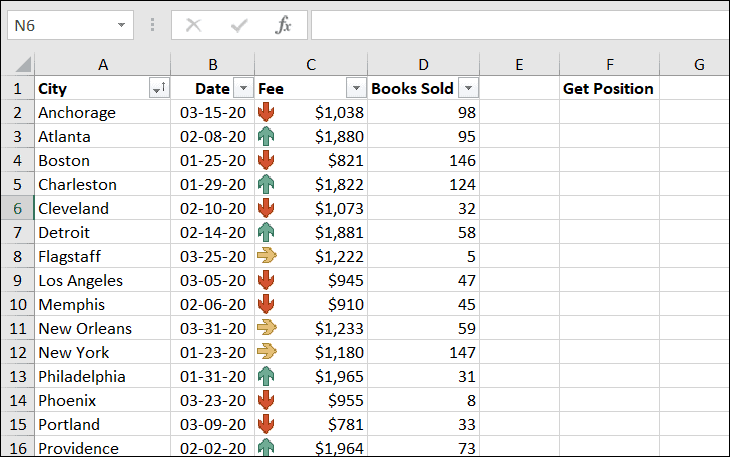Viewport: 730px width, 457px height.
Task: Open the Date column filter dropdown
Action: (x=243, y=88)
